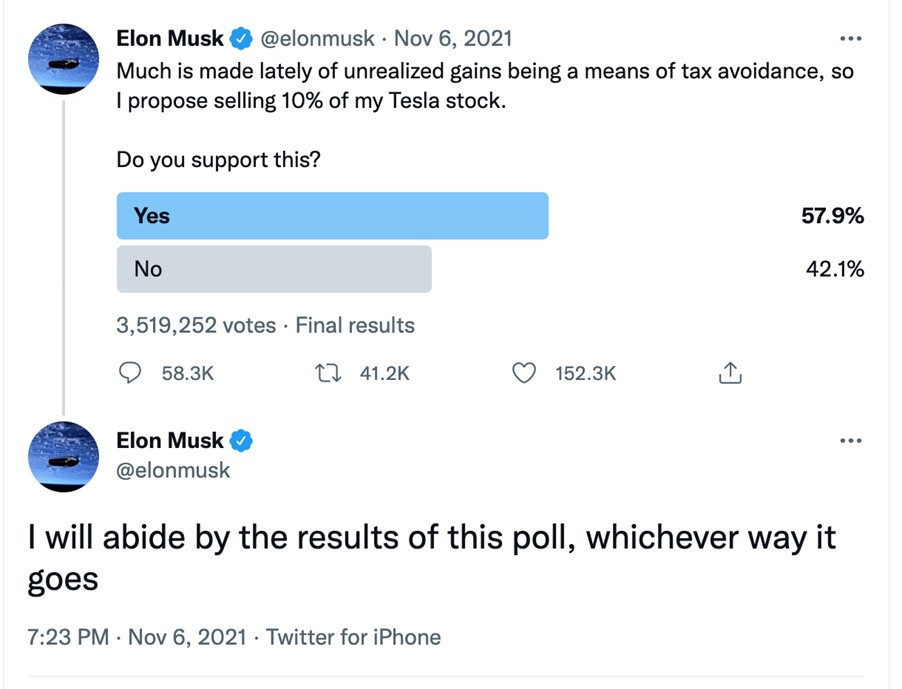Click the Twitter for iPhone source link
The height and width of the screenshot is (689, 902).
tap(353, 637)
